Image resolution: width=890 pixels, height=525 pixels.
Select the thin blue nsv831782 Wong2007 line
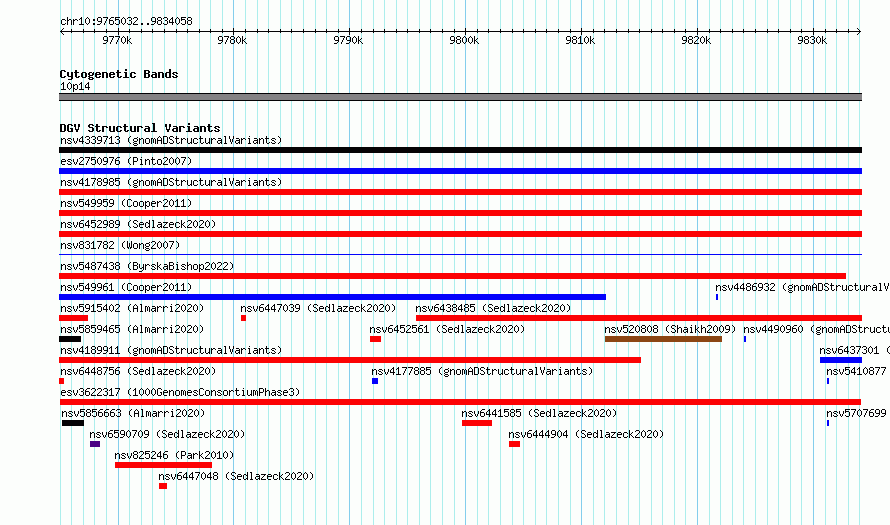[460, 255]
